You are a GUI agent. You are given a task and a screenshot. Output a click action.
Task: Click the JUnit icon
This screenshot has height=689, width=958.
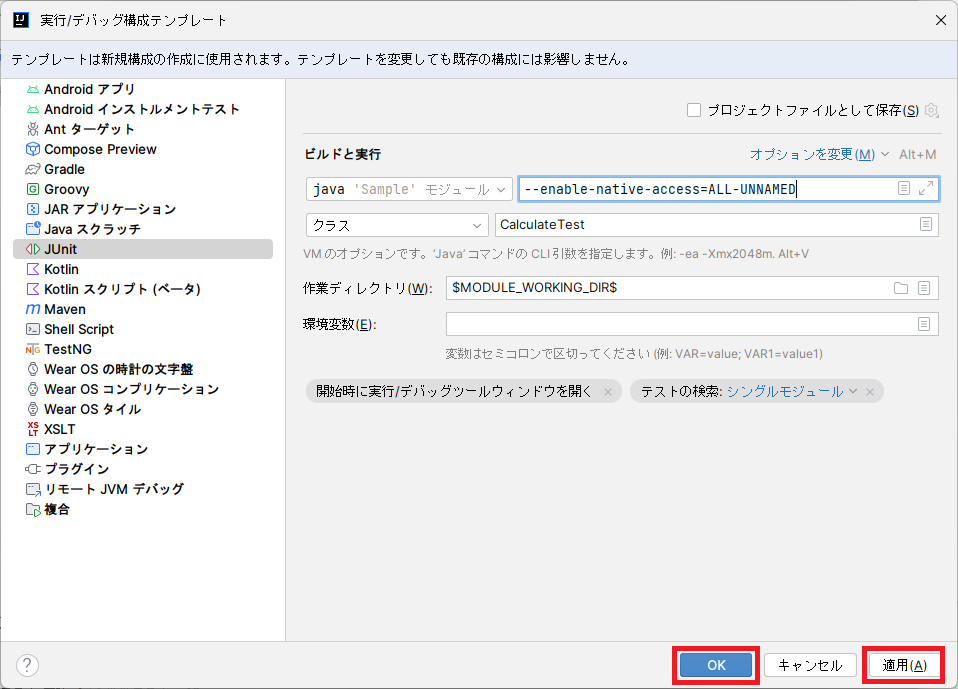tap(33, 249)
